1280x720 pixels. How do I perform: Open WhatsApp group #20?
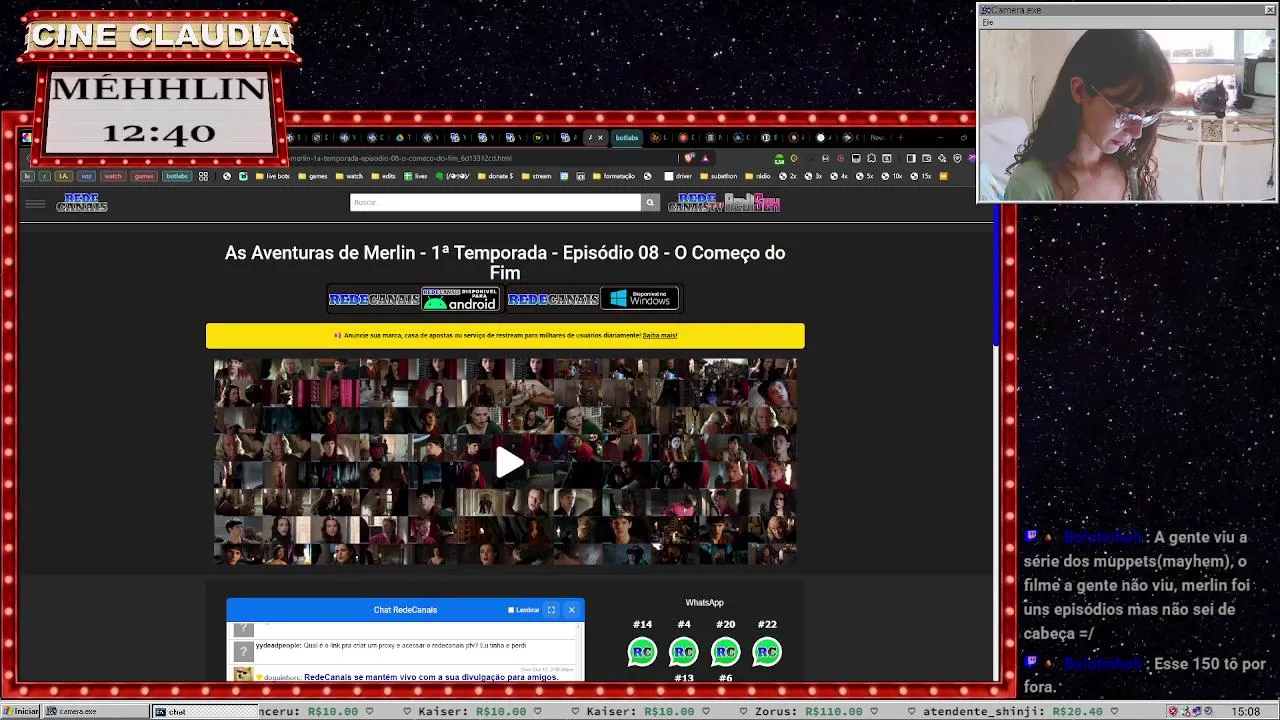tap(725, 651)
